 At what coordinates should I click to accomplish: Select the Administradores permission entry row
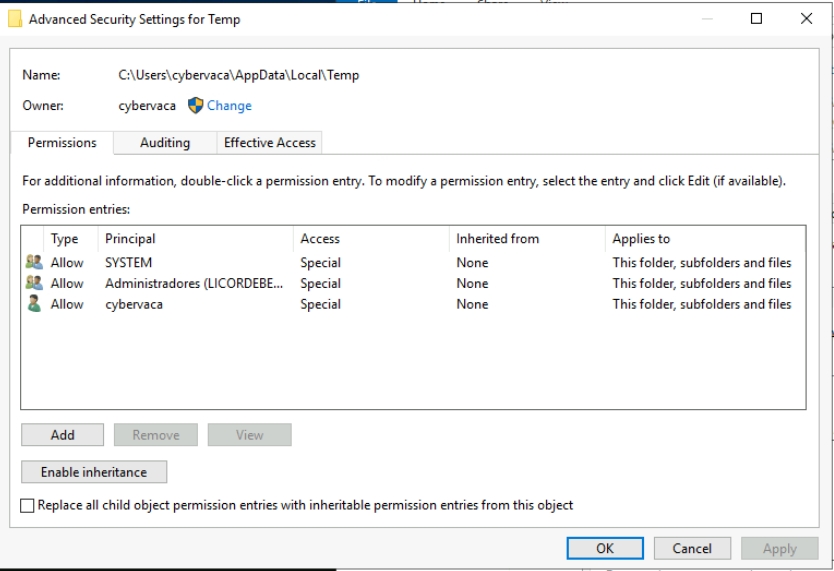194,283
